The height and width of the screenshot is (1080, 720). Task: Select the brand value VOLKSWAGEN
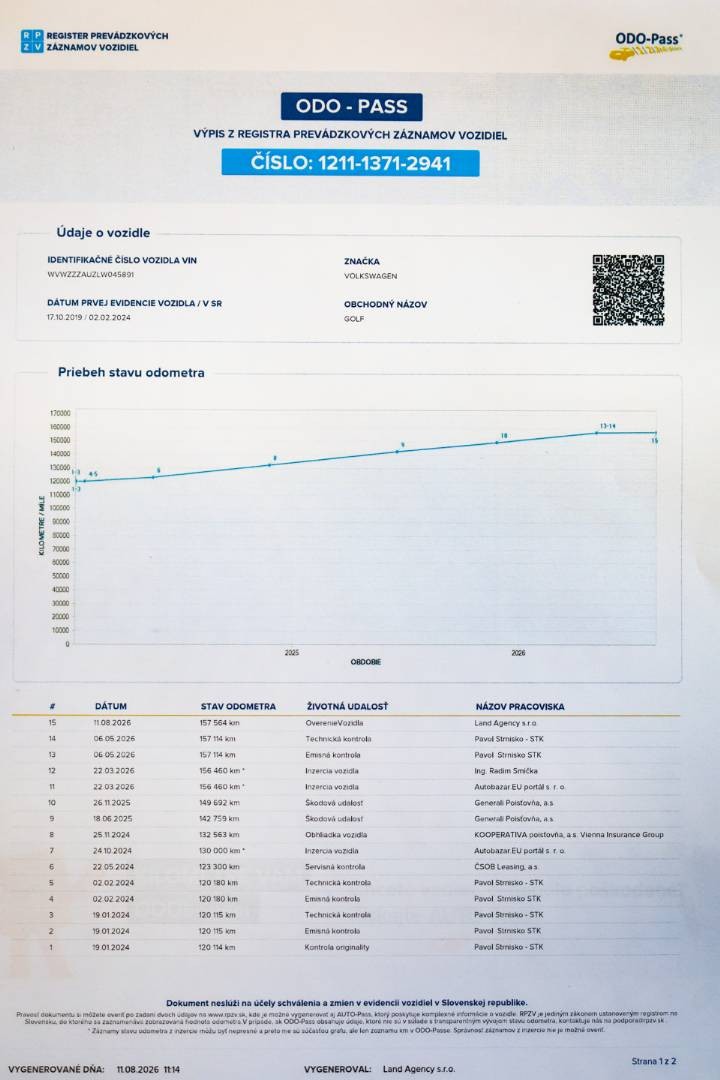[x=371, y=276]
